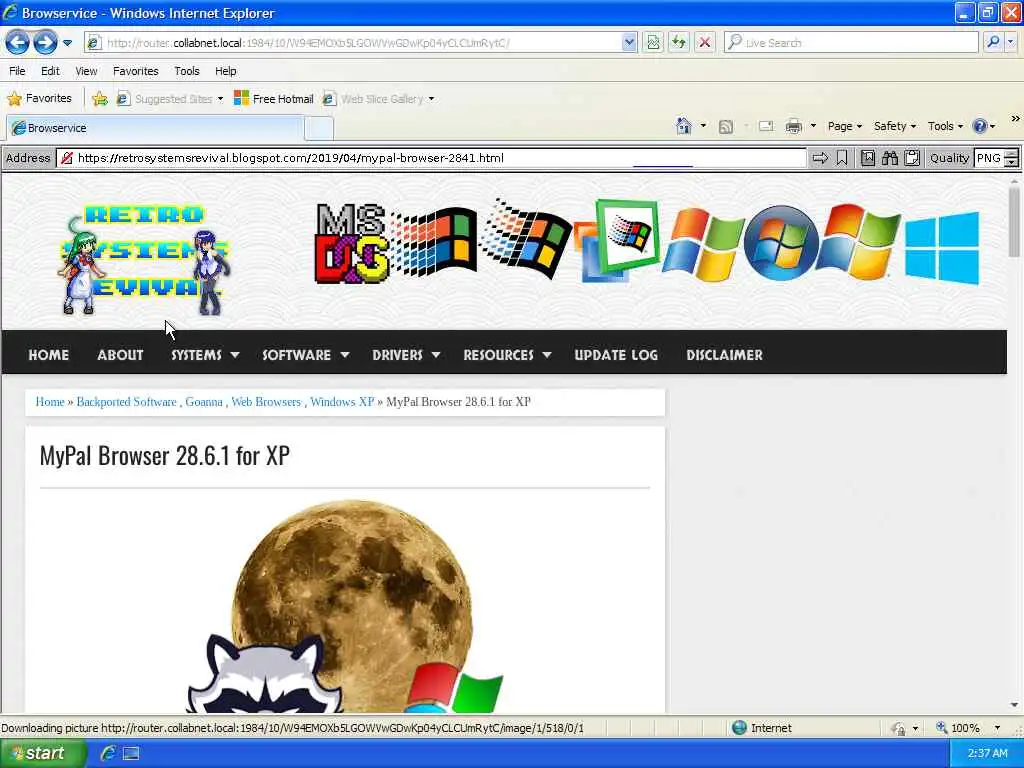This screenshot has height=768, width=1024.
Task: Open the ABOUT page
Action: click(x=120, y=355)
